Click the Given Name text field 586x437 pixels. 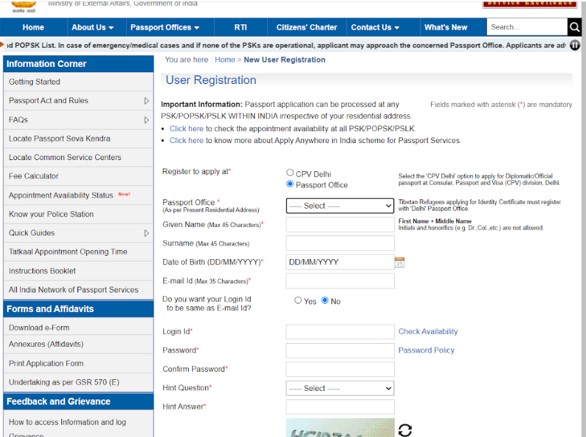tap(340, 225)
